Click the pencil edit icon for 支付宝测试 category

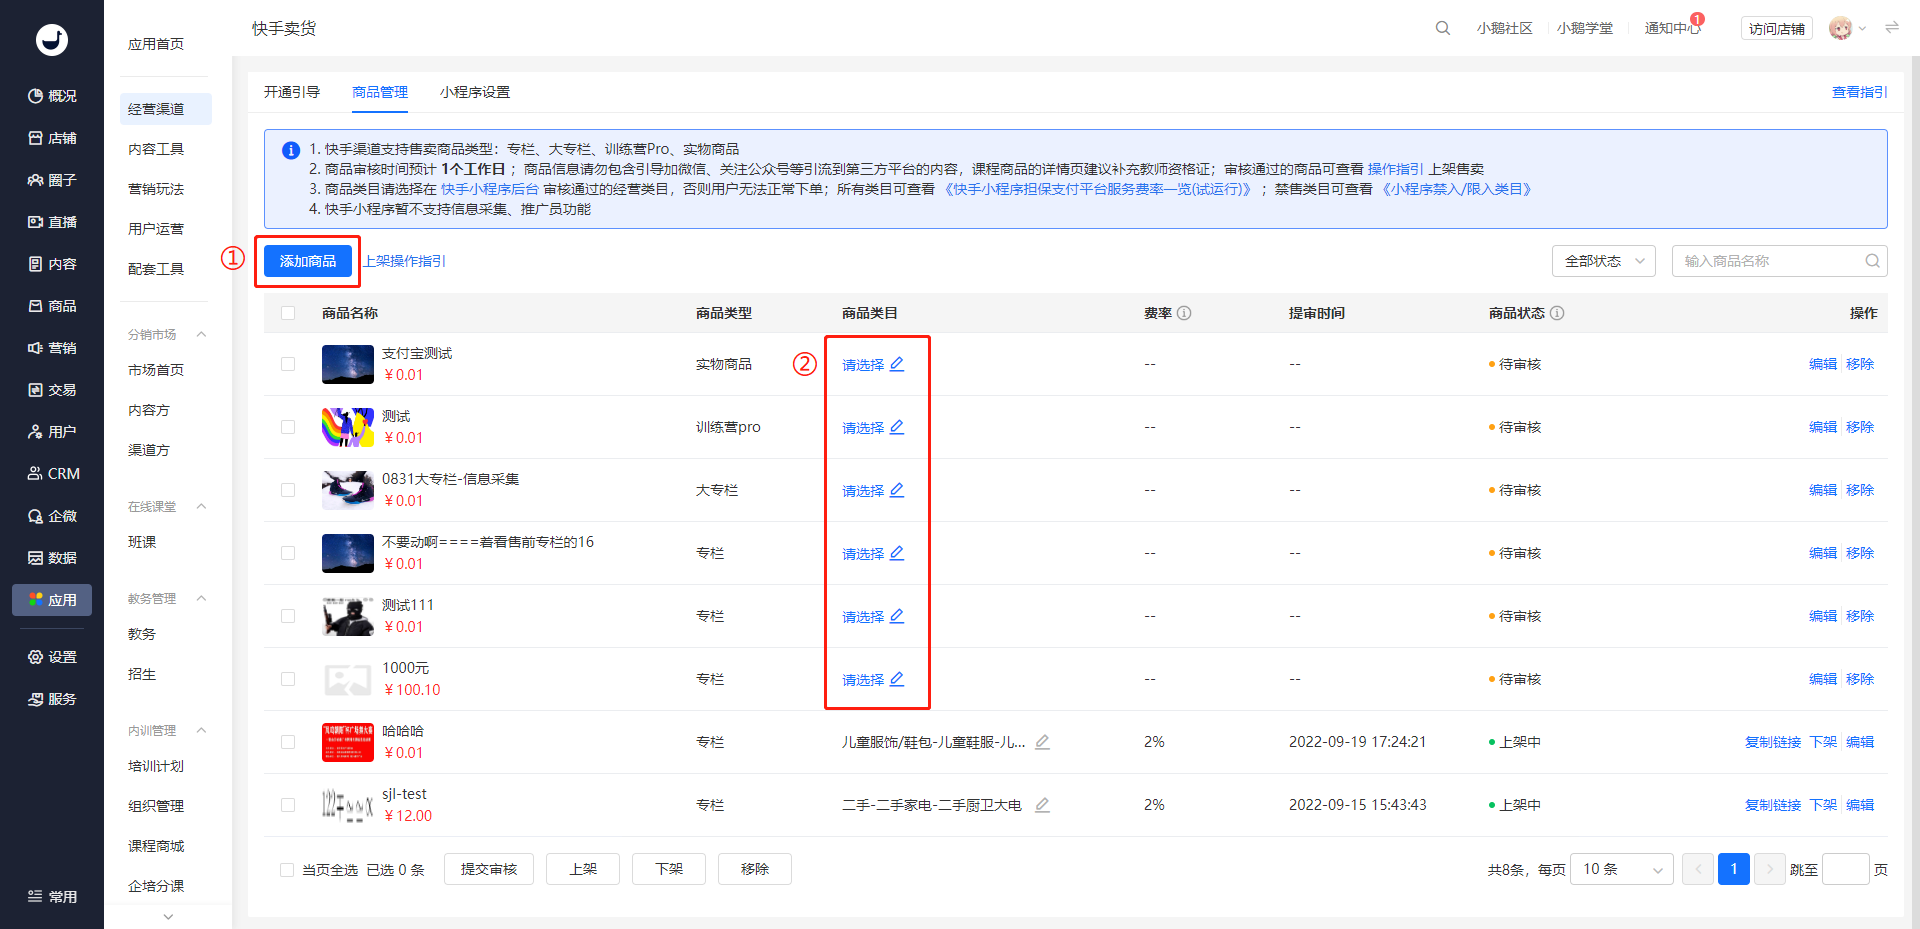tap(897, 364)
